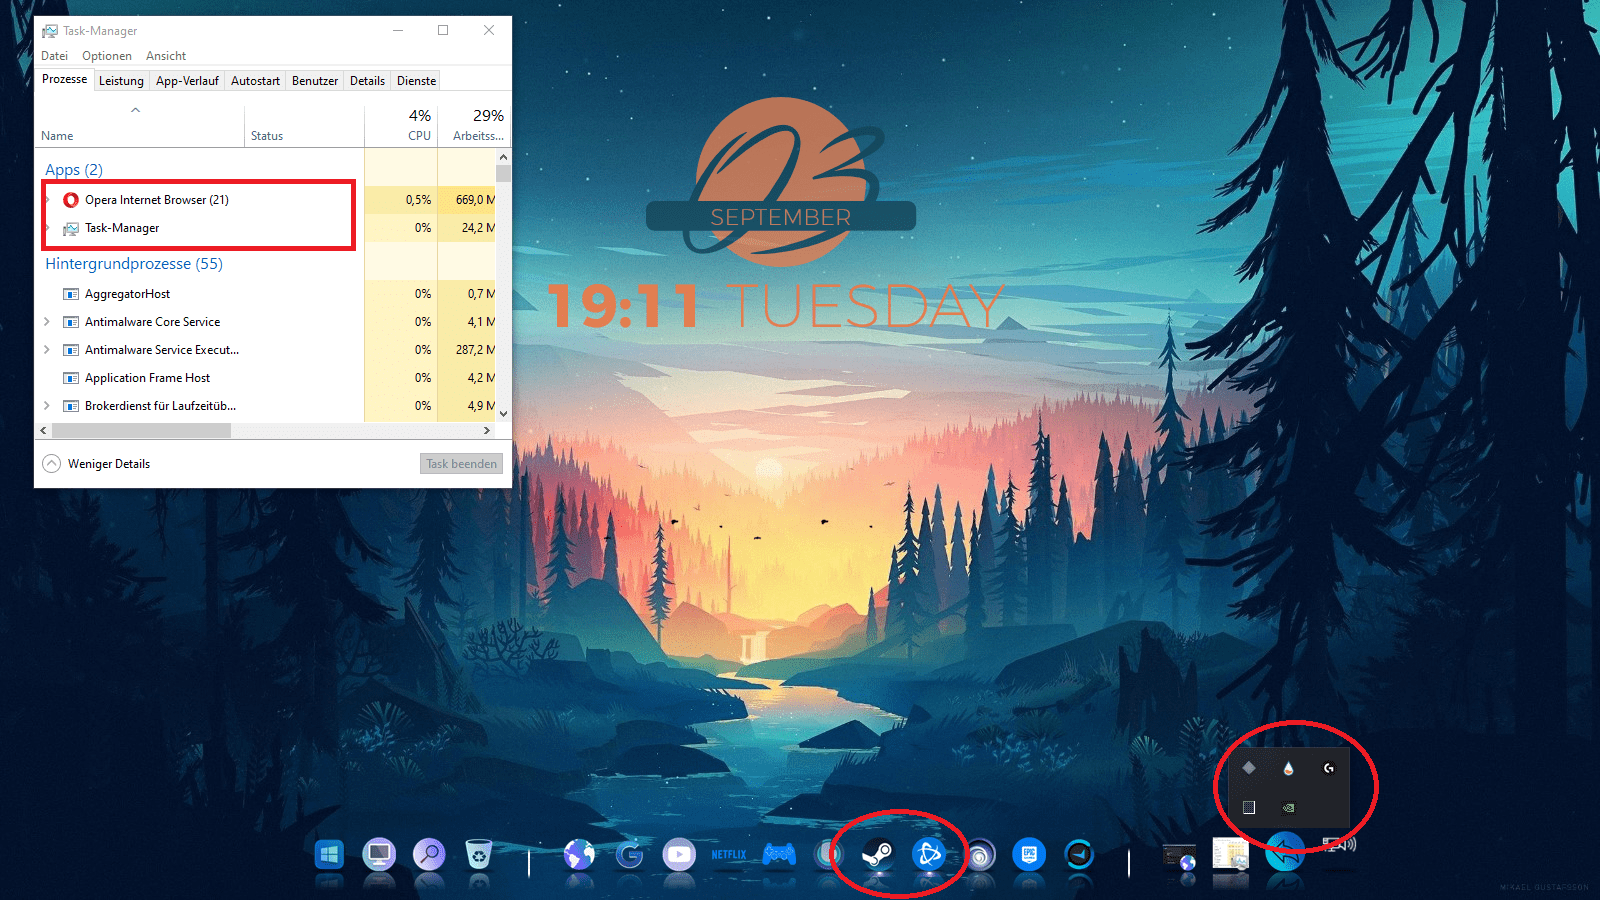
Task: Click the horizontal scrollbar in process list
Action: (x=141, y=430)
